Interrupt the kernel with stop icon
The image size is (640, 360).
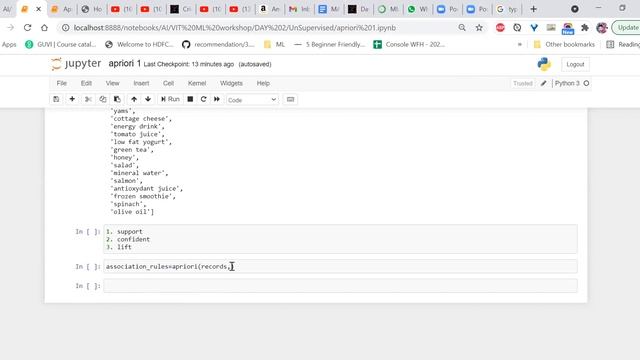click(190, 99)
